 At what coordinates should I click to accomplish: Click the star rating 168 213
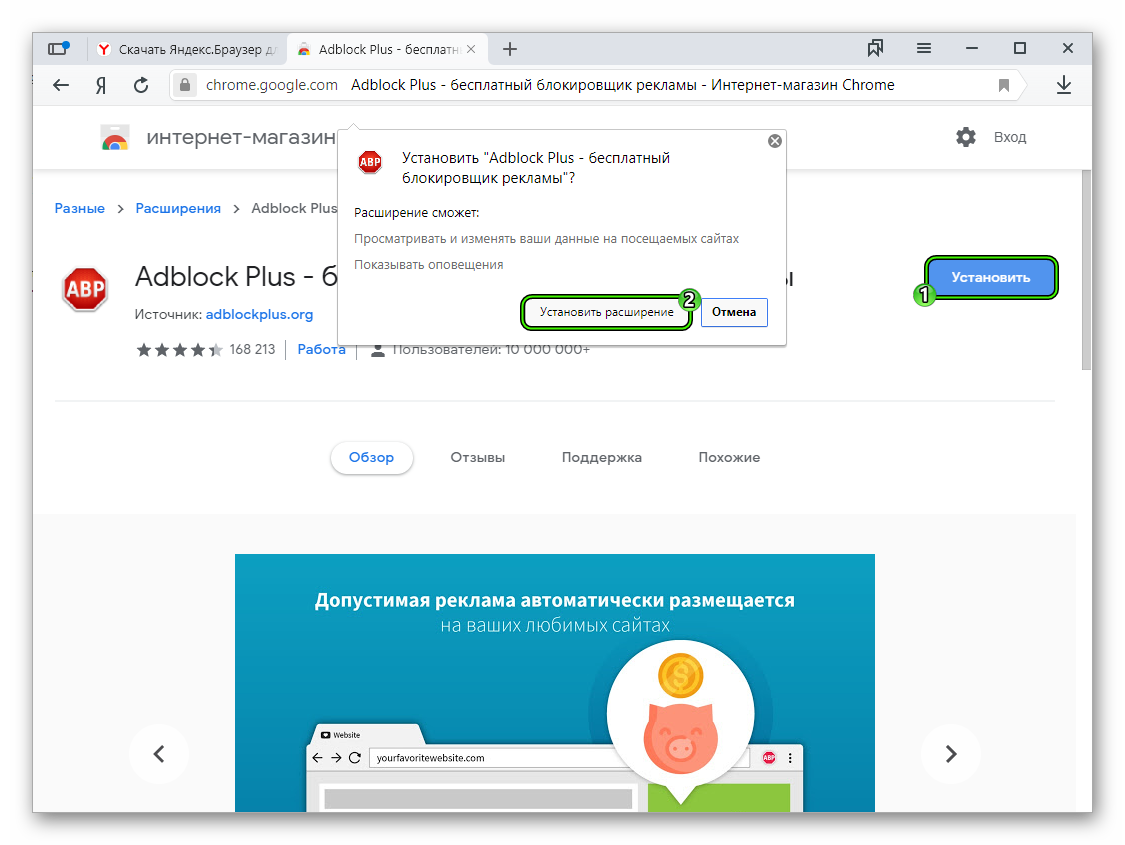(206, 349)
